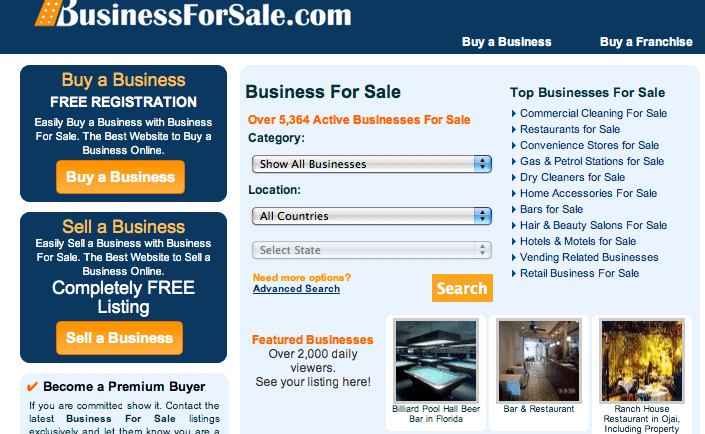Click the orange Search button
This screenshot has height=434, width=705.
pyautogui.click(x=462, y=288)
